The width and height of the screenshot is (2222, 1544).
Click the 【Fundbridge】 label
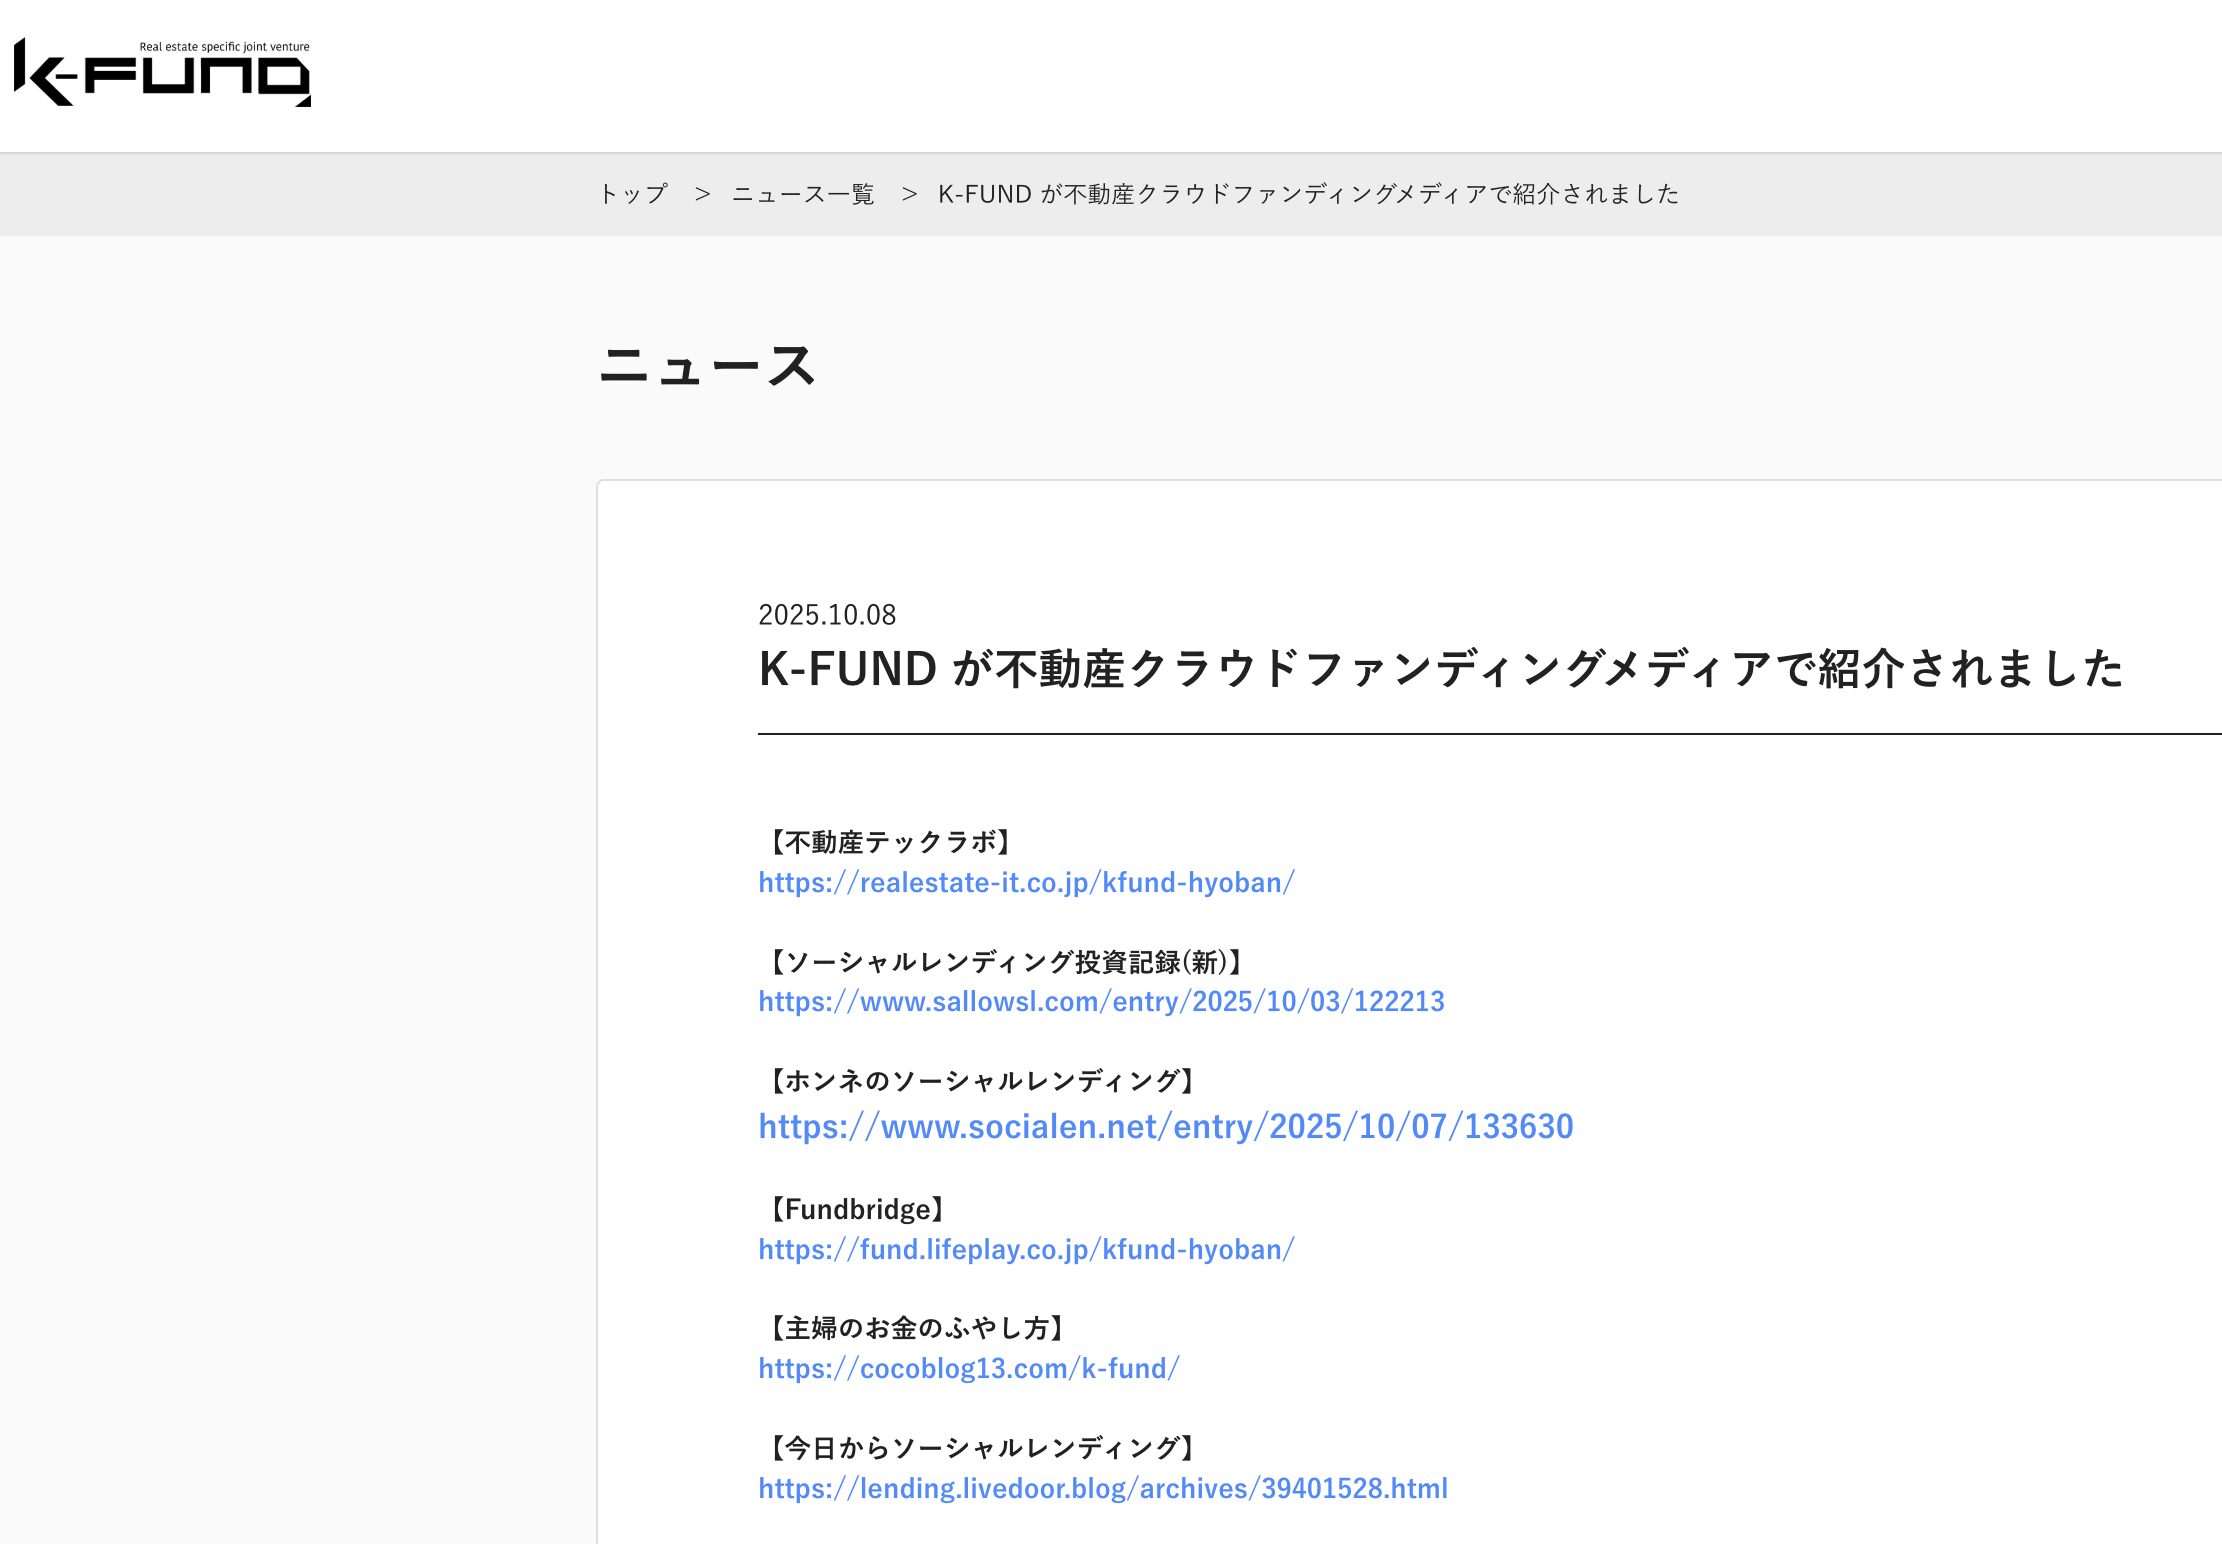tap(857, 1209)
